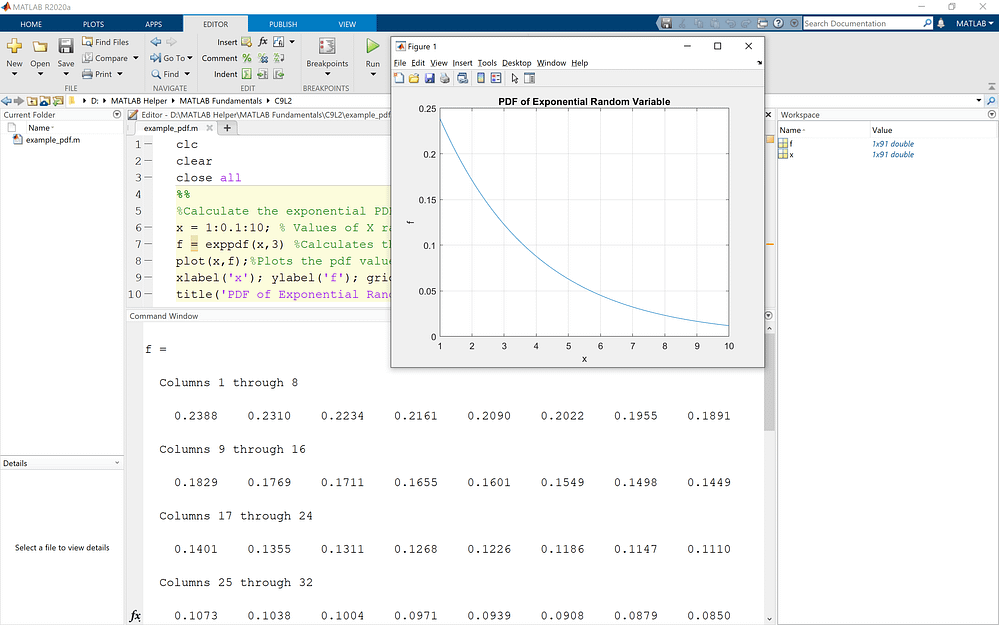Click the plus to add new editor tab
This screenshot has height=625, width=999.
pyautogui.click(x=227, y=128)
